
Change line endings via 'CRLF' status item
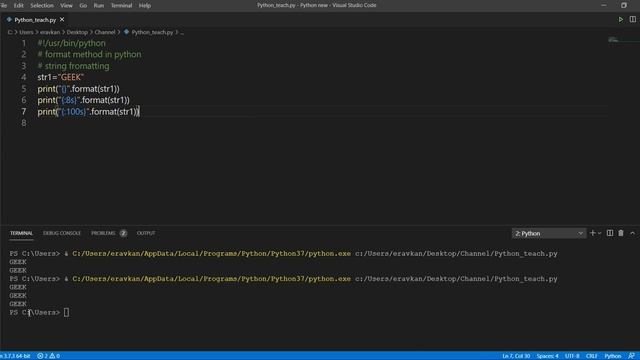(x=591, y=356)
